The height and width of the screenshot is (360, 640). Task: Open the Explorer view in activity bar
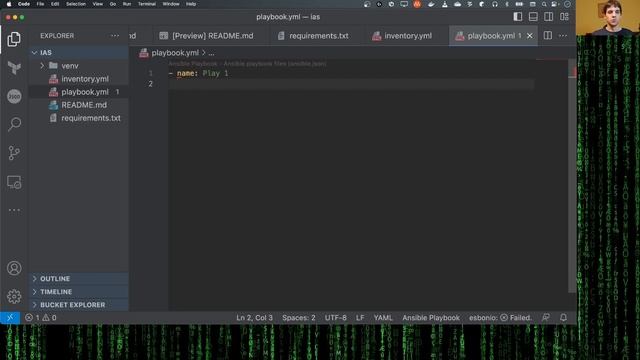tap(14, 39)
